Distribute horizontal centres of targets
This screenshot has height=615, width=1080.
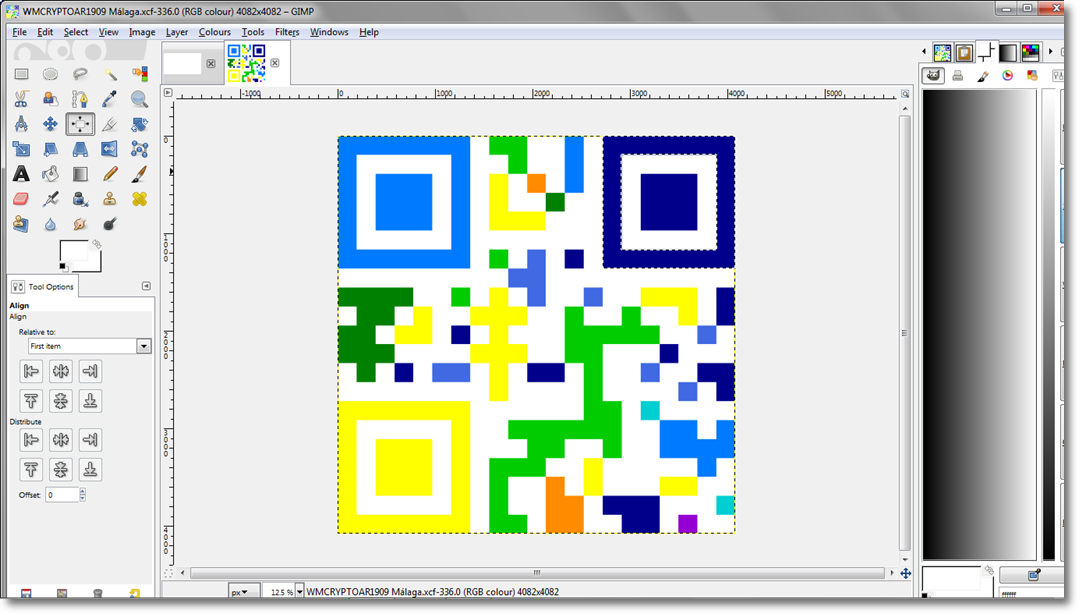(x=61, y=440)
